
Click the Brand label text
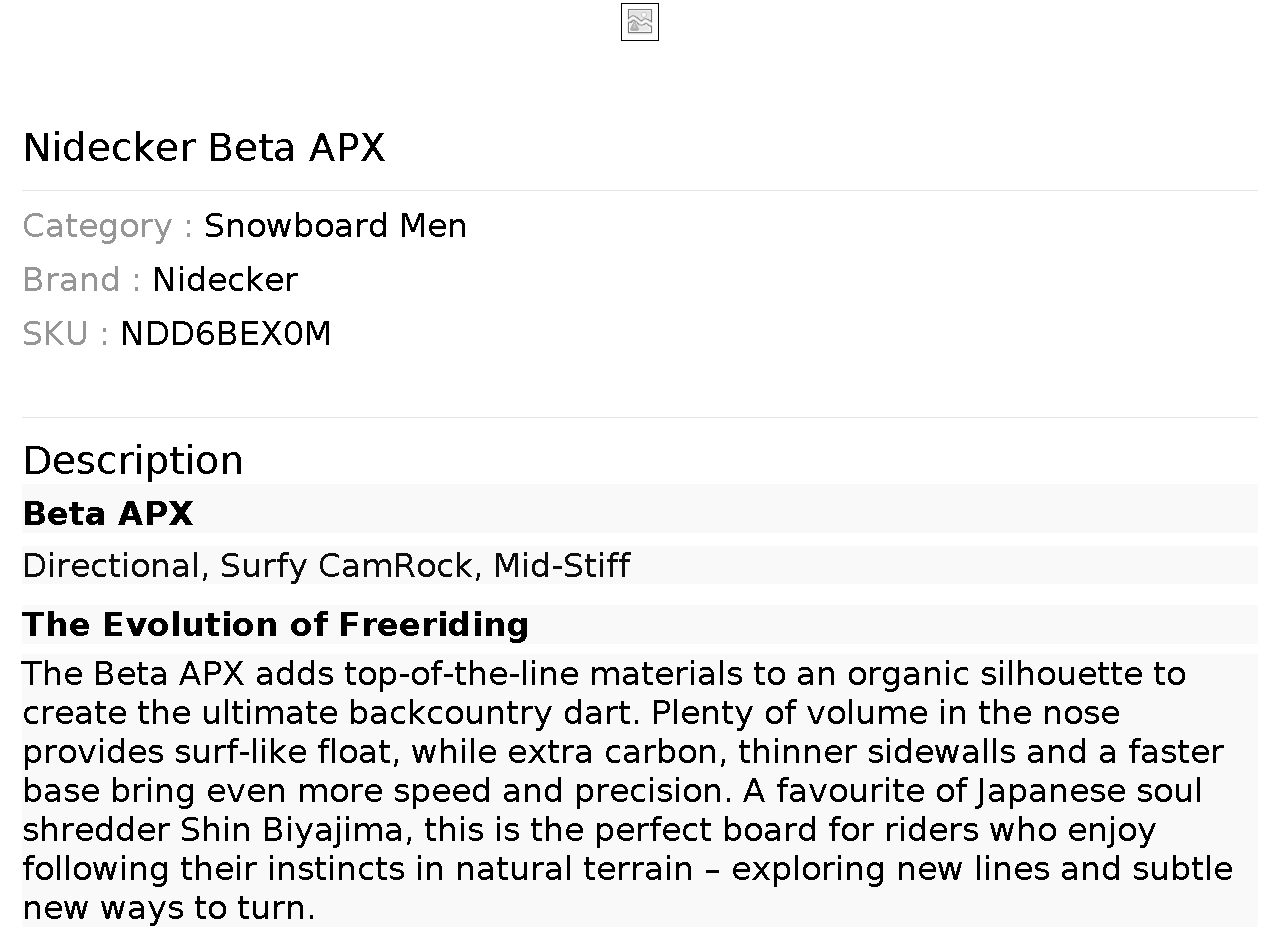point(71,280)
